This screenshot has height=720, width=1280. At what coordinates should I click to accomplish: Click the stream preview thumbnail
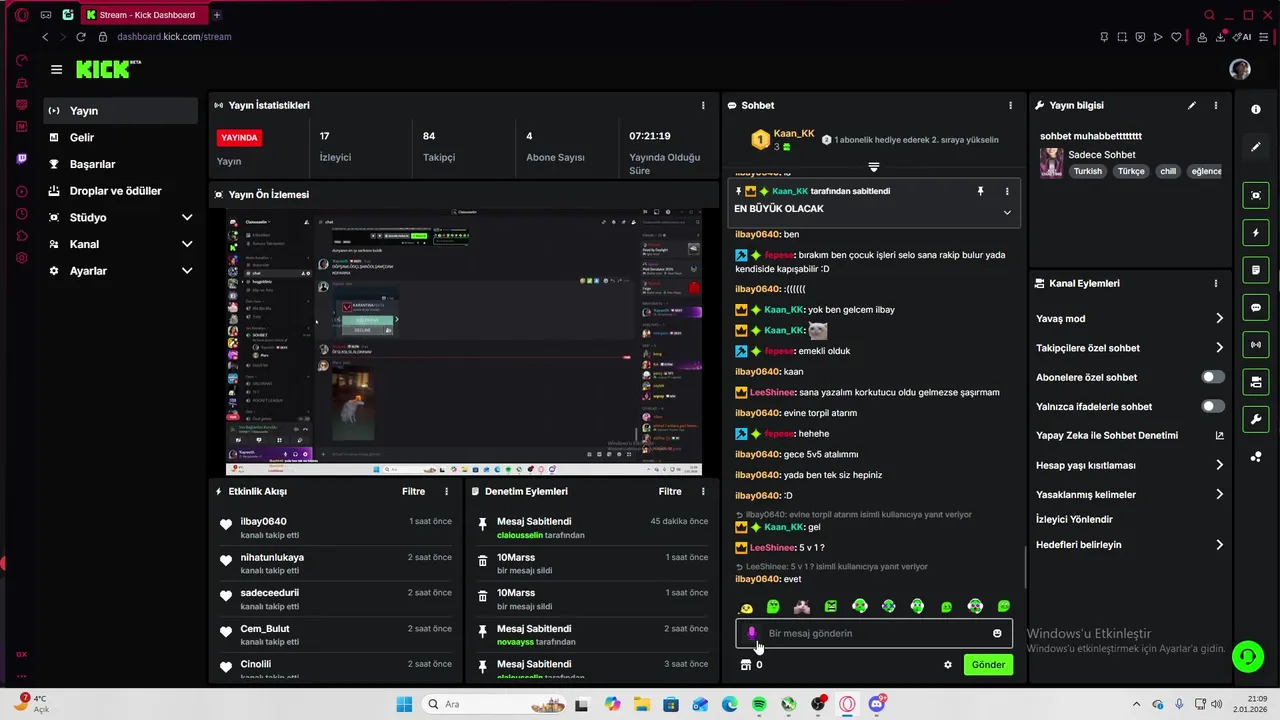464,341
